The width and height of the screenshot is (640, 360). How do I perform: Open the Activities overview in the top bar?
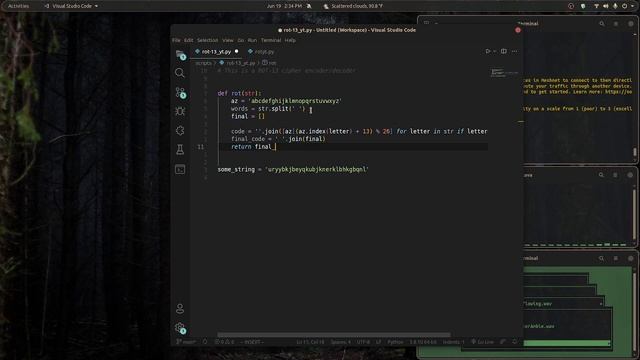(18, 6)
